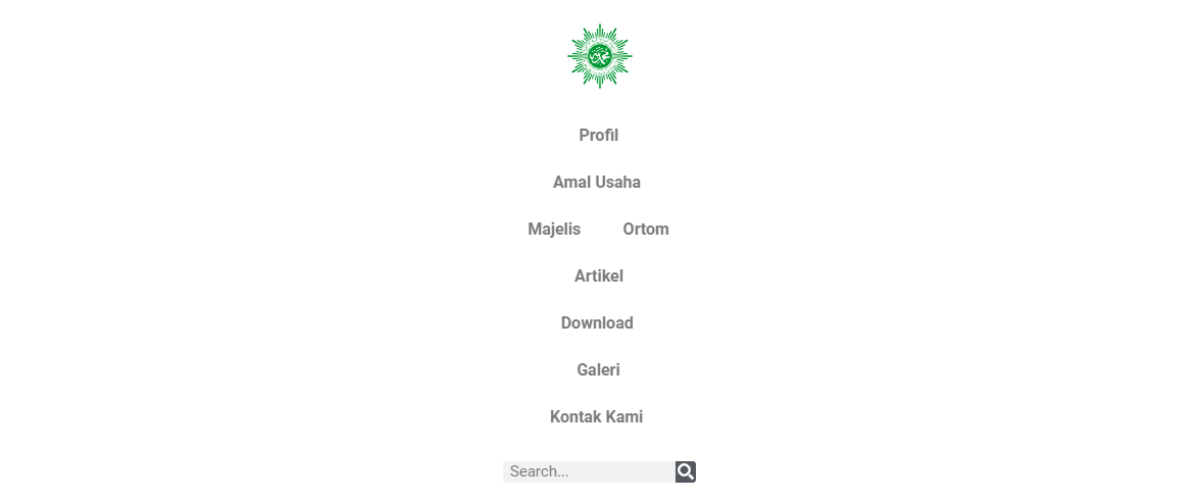Image resolution: width=1200 pixels, height=493 pixels.
Task: Go to the Amal Usaha page
Action: coord(597,182)
